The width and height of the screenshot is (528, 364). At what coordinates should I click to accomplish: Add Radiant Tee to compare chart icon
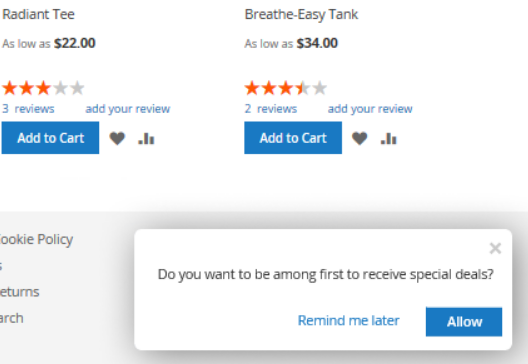pyautogui.click(x=146, y=138)
